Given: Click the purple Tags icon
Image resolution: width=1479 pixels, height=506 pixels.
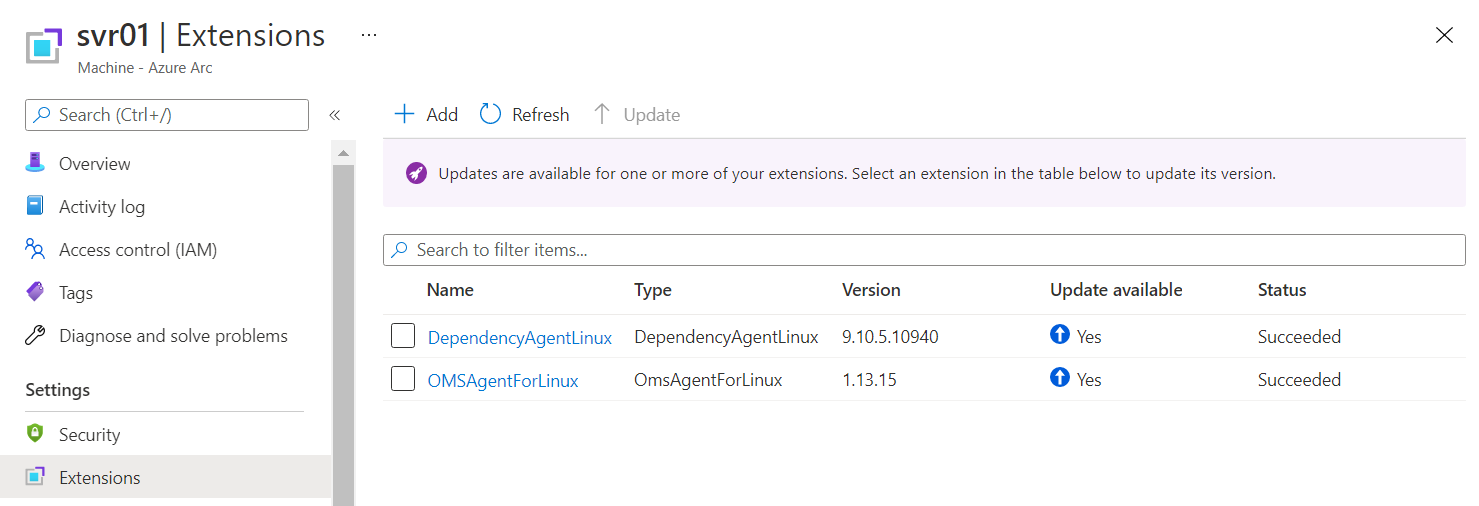Looking at the screenshot, I should (35, 292).
